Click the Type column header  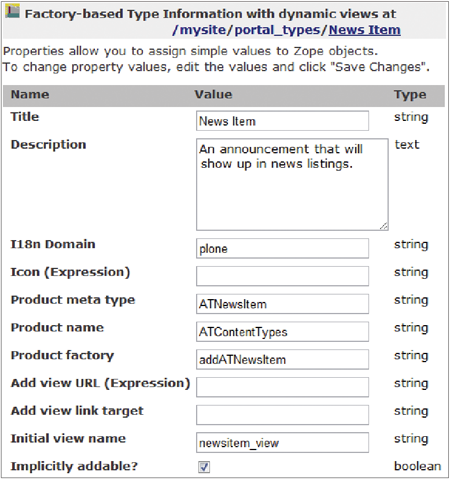(410, 95)
